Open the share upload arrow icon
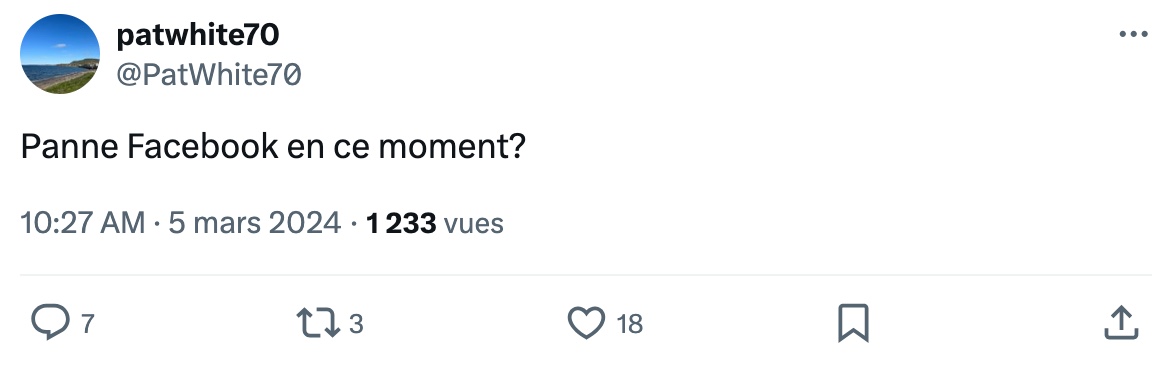 1121,323
